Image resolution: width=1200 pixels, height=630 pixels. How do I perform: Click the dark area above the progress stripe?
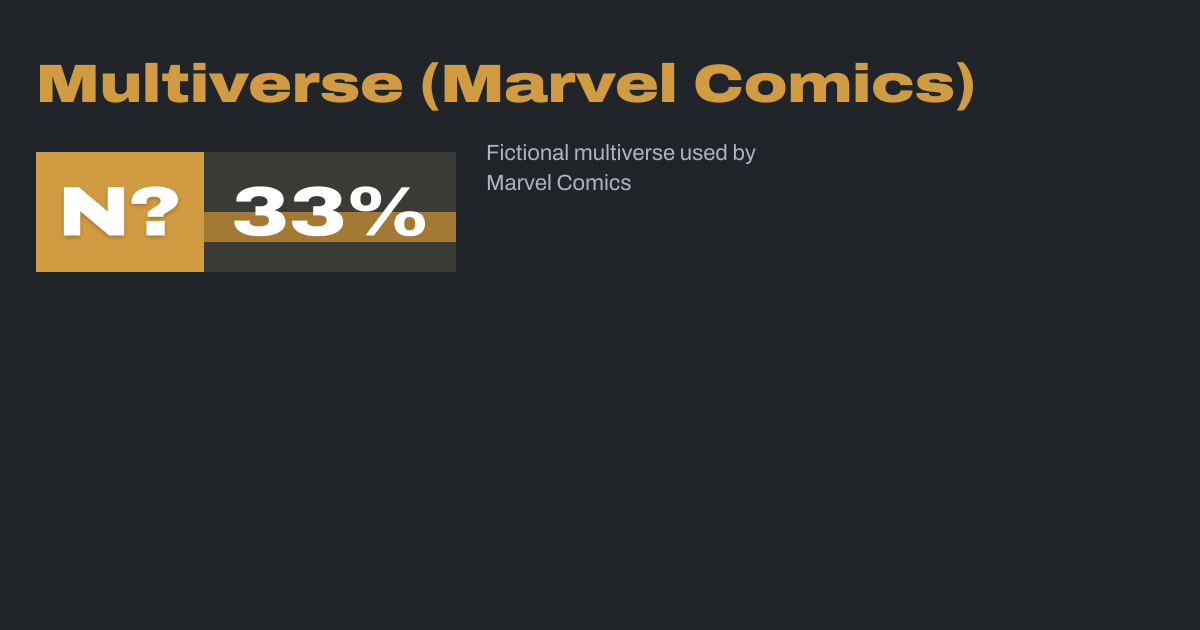pos(330,166)
